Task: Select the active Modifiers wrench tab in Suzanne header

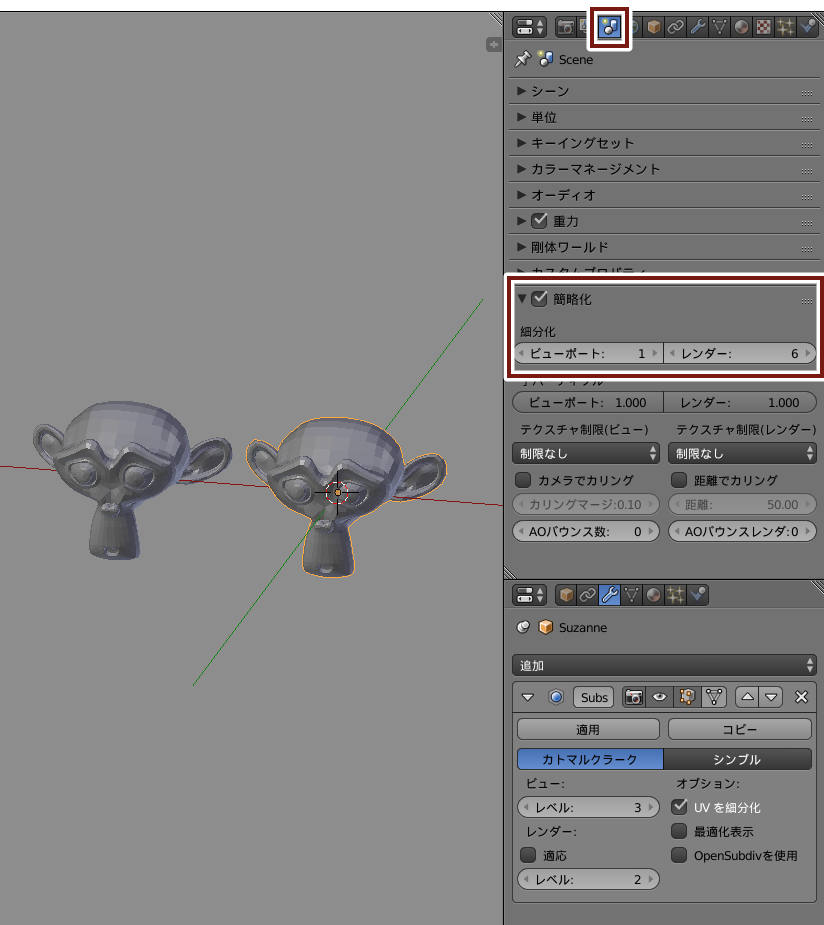Action: [610, 595]
